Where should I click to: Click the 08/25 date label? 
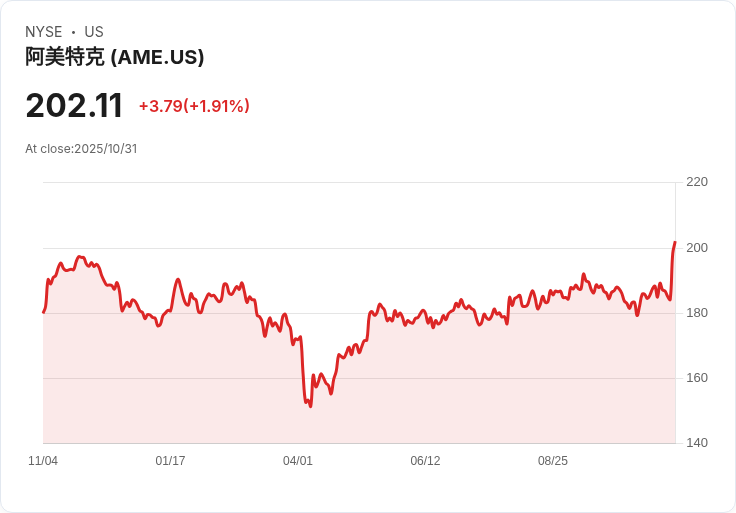tap(553, 461)
